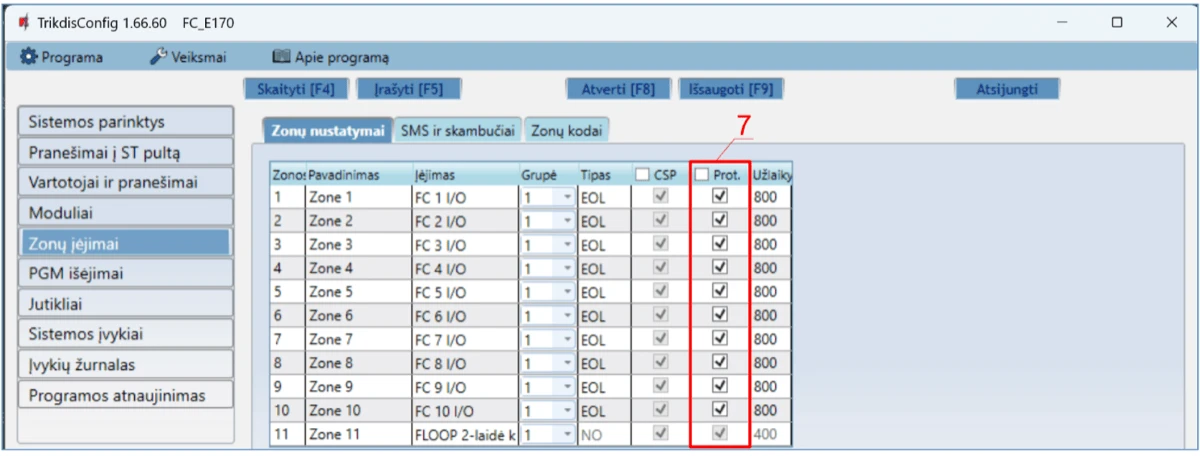This screenshot has height=456, width=1200.
Task: Click the Skaityti [F4] button
Action: point(296,89)
